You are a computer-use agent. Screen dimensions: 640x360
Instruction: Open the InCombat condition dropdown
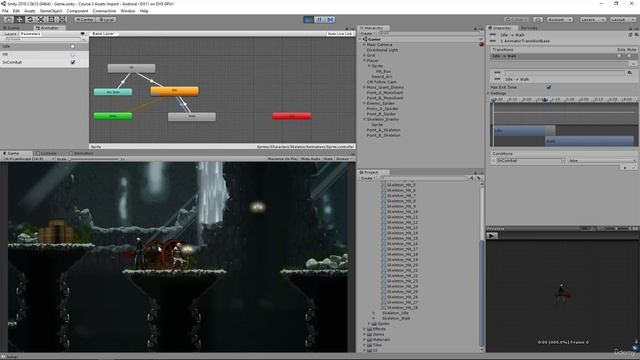click(x=530, y=160)
